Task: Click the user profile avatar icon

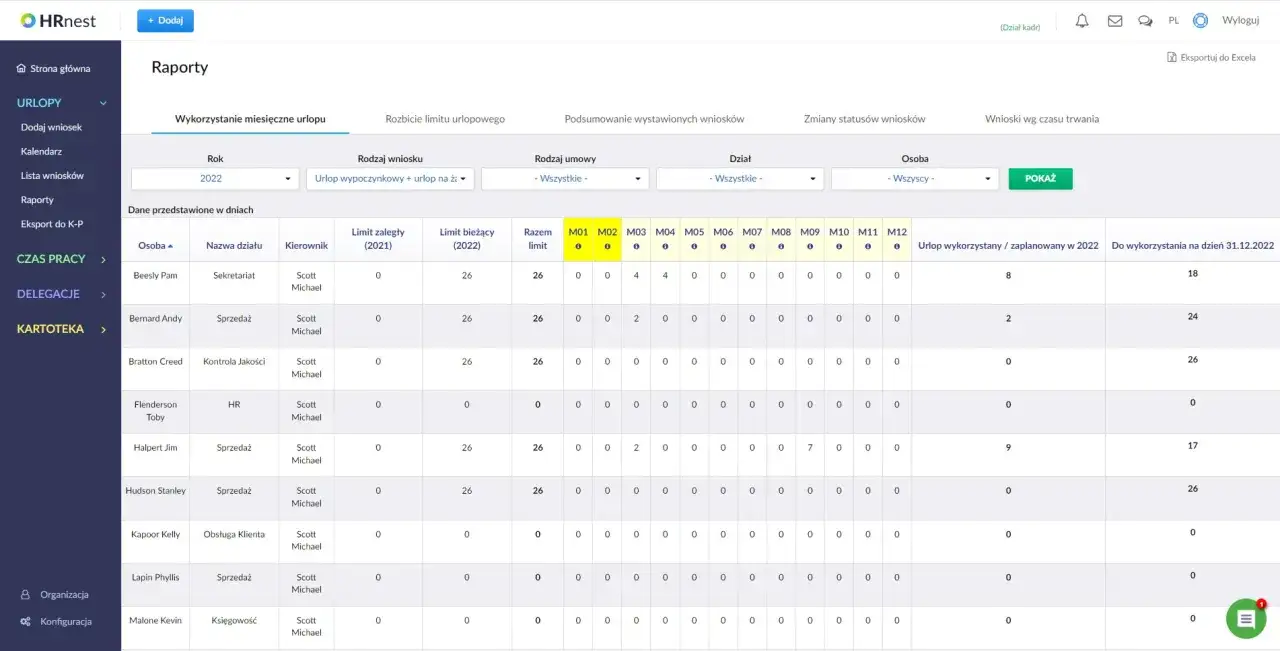Action: 1200,20
